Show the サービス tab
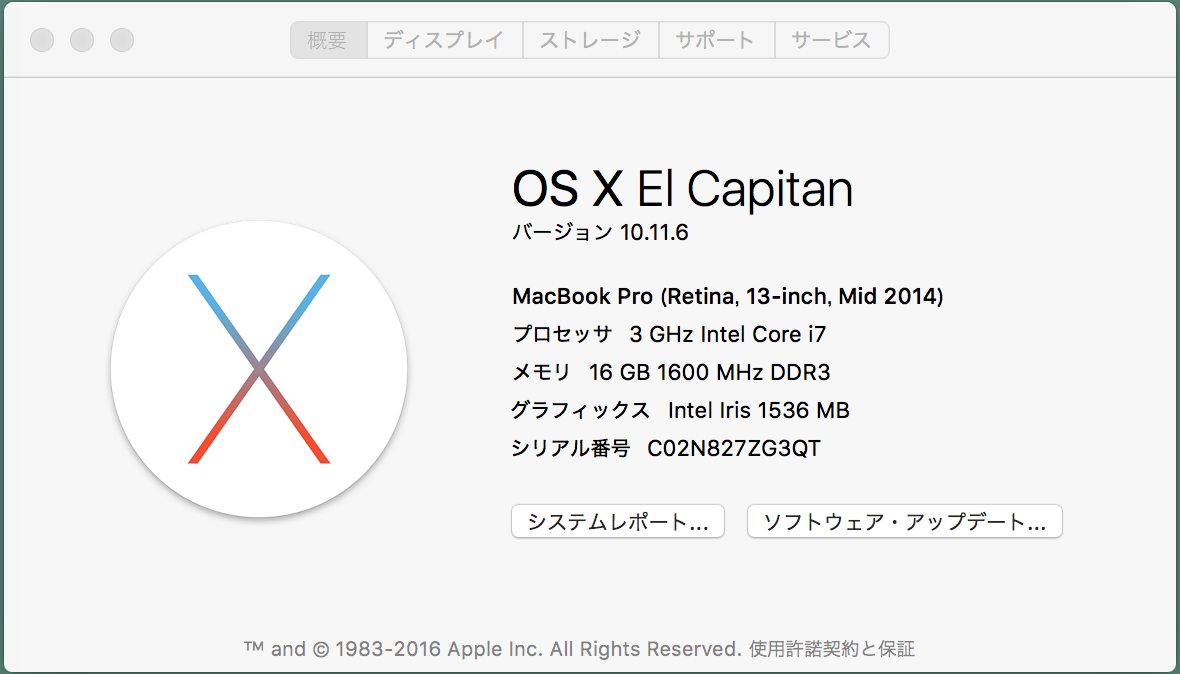The height and width of the screenshot is (674, 1180). (x=832, y=40)
